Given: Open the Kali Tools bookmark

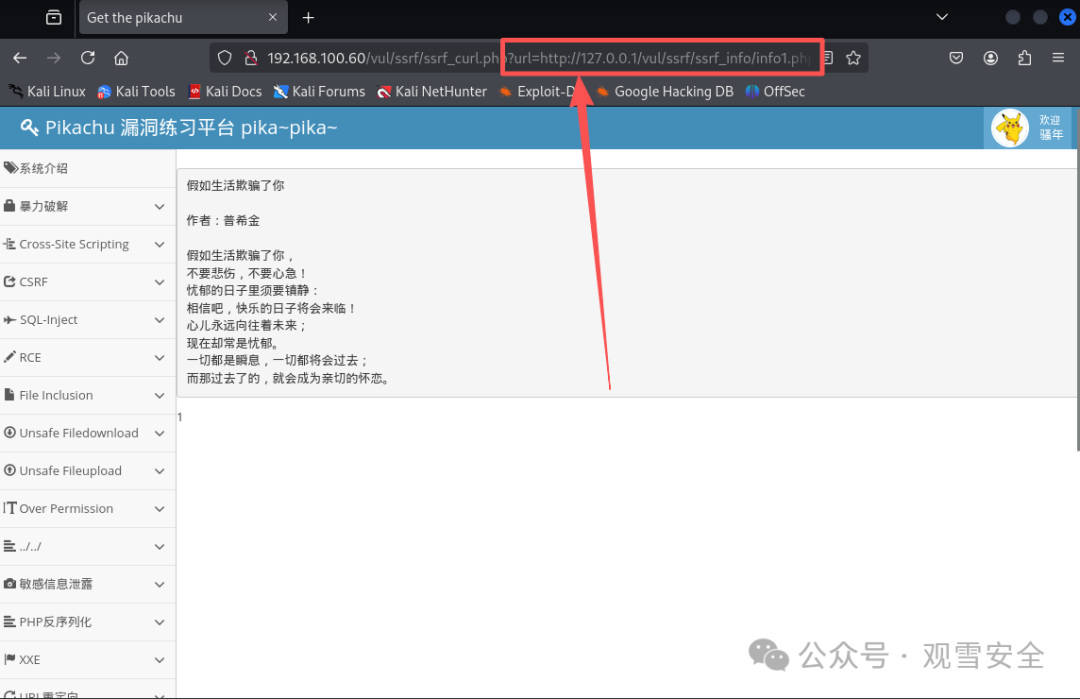Looking at the screenshot, I should (136, 92).
